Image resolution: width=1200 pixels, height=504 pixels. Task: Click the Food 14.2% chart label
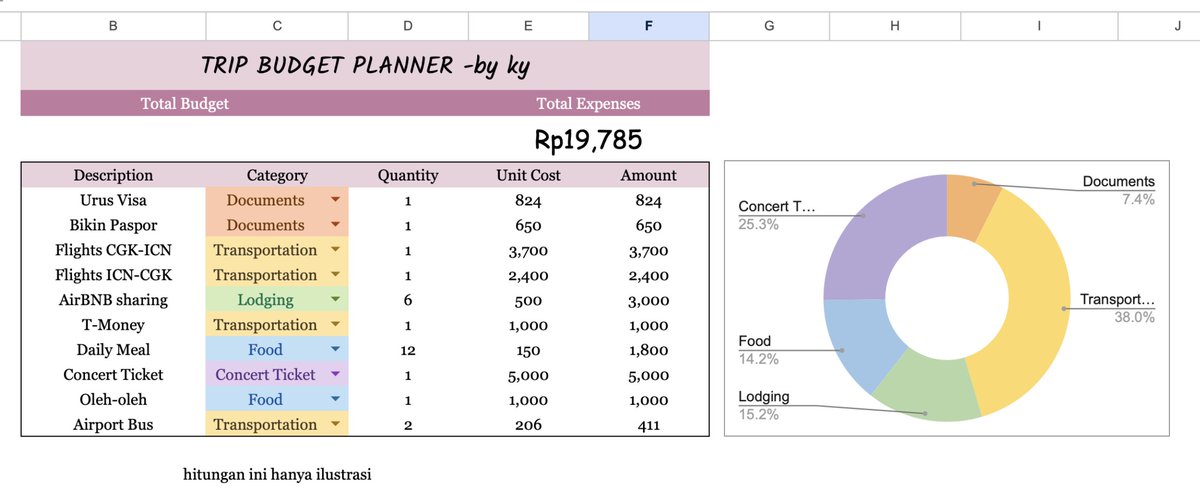click(757, 350)
